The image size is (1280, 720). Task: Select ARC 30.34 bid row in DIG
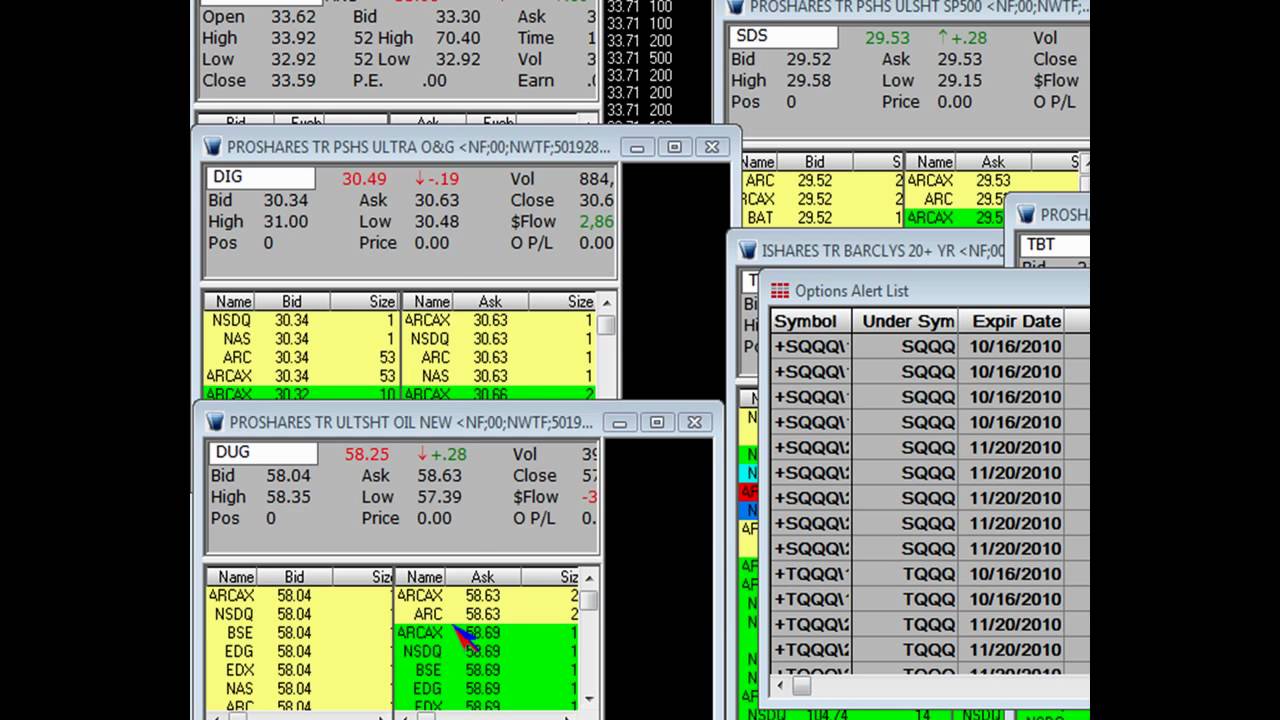click(x=300, y=357)
